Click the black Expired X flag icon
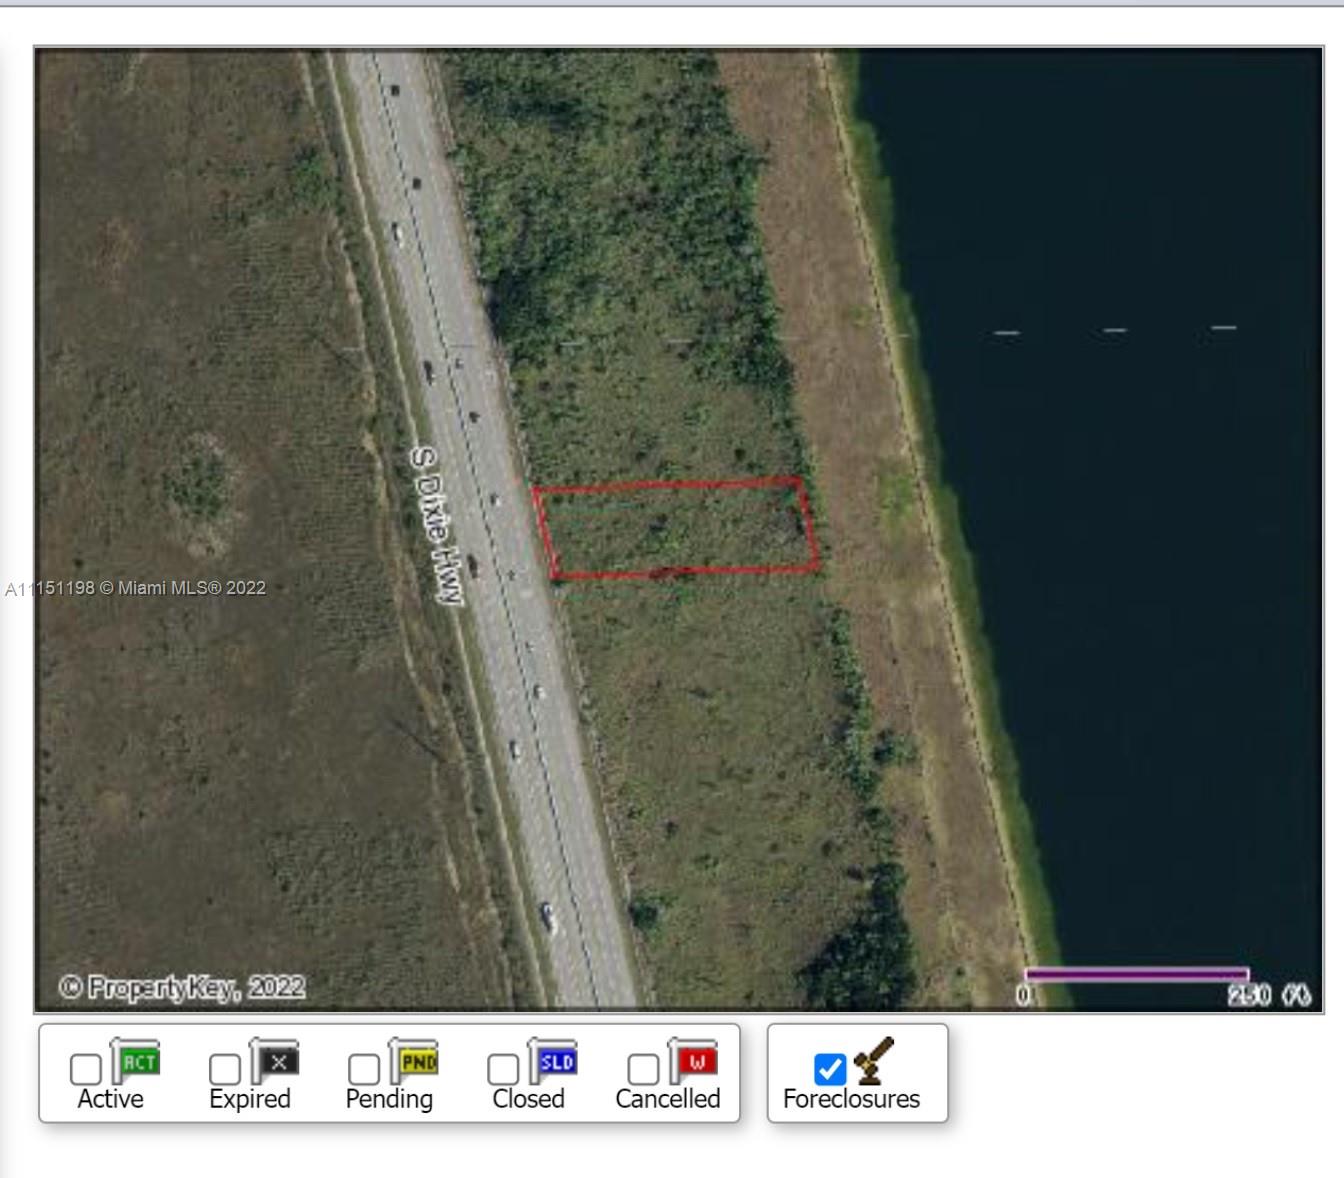The image size is (1344, 1178). (x=275, y=1061)
